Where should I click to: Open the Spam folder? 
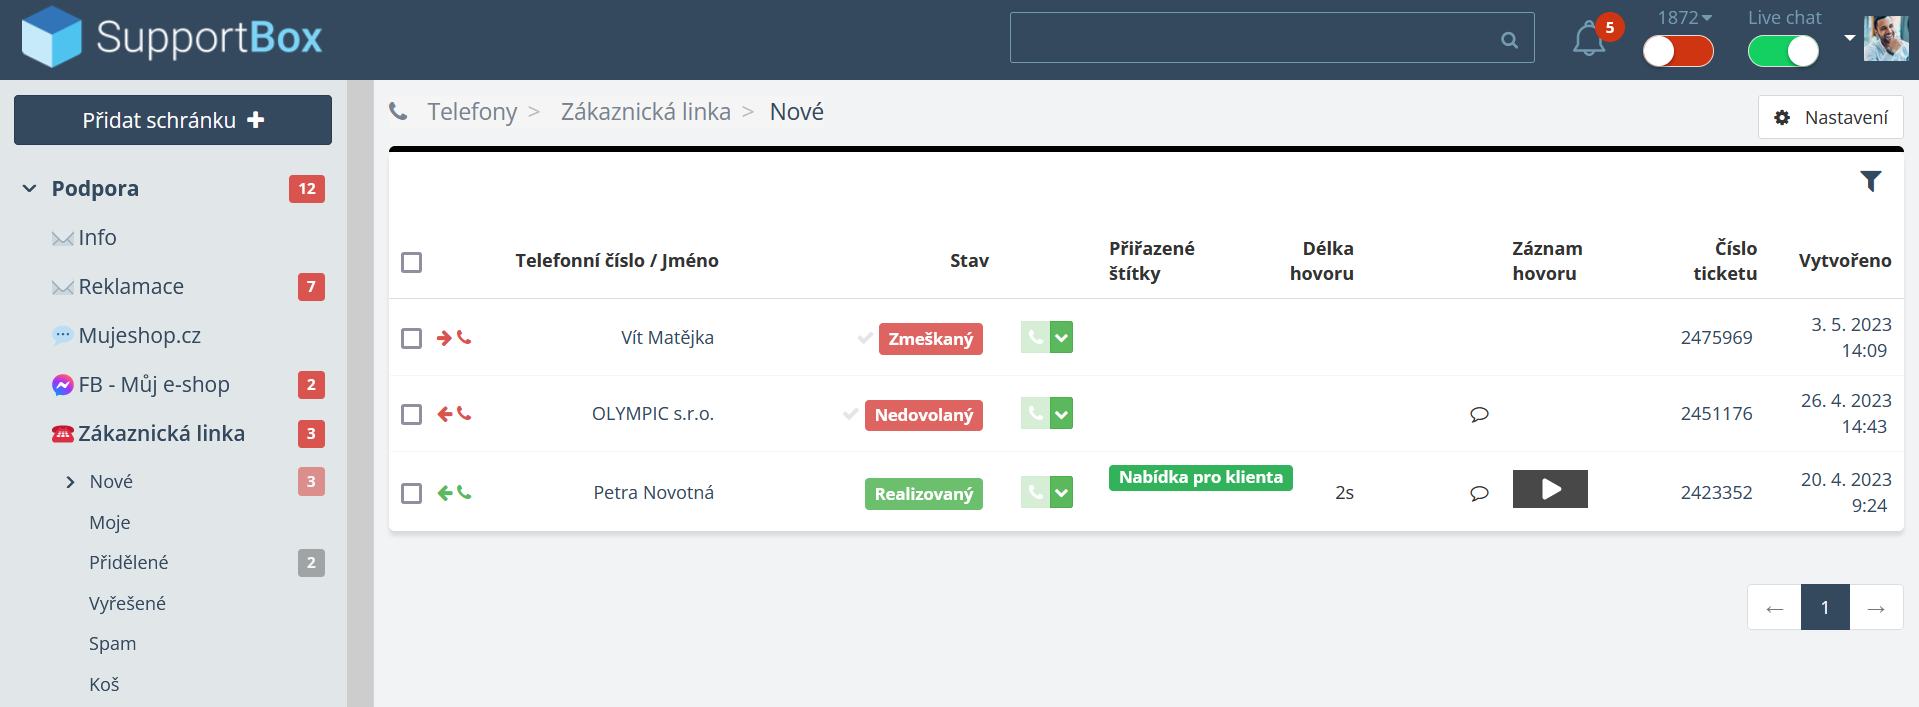112,643
